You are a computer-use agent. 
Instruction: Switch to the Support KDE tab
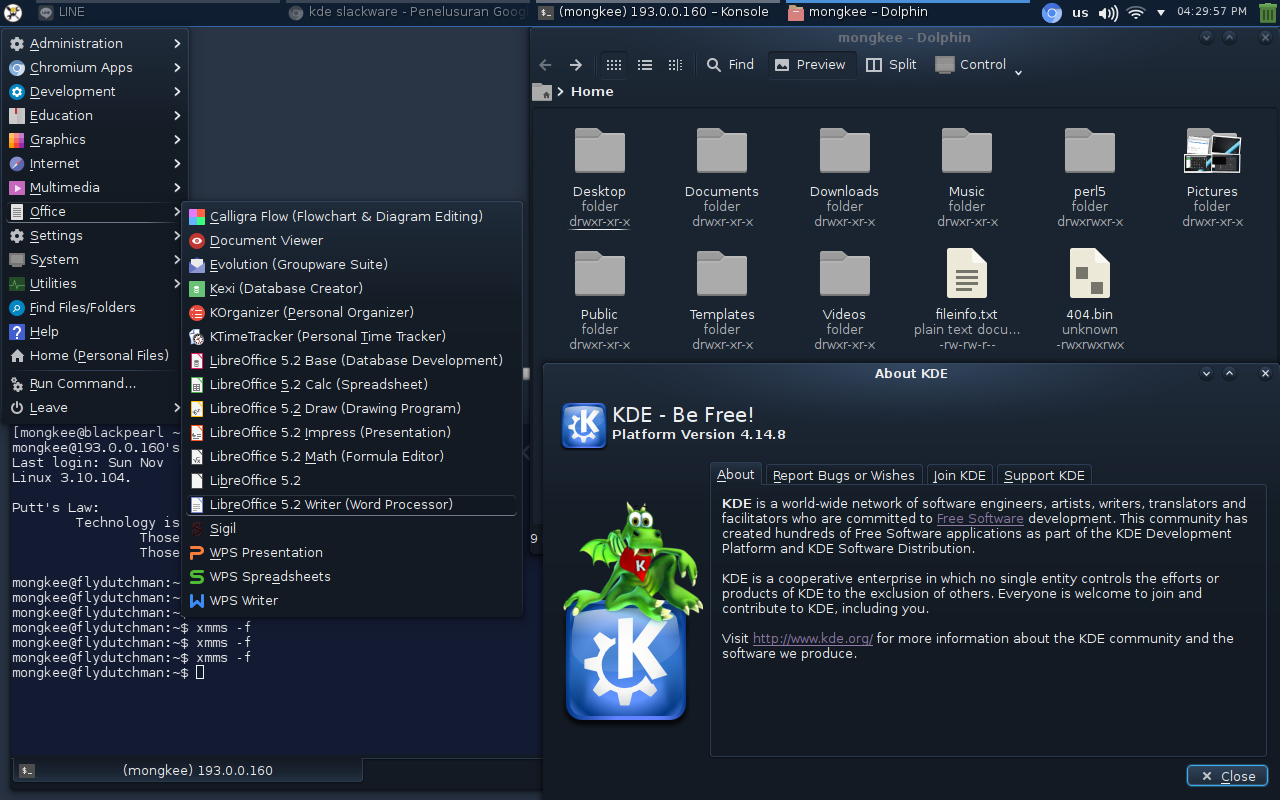click(x=1044, y=475)
